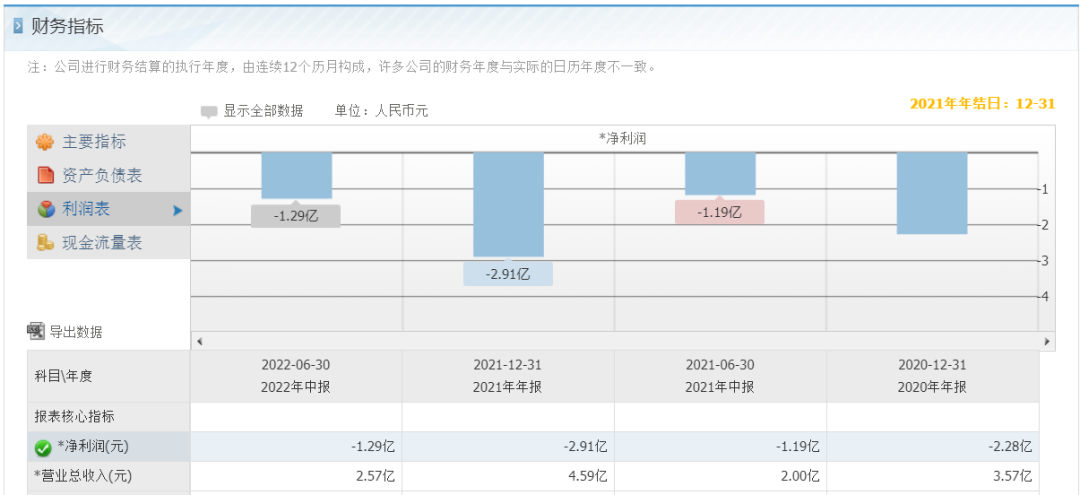The width and height of the screenshot is (1080, 495).
Task: Click the 资产负债表 red document icon
Action: (x=45, y=176)
